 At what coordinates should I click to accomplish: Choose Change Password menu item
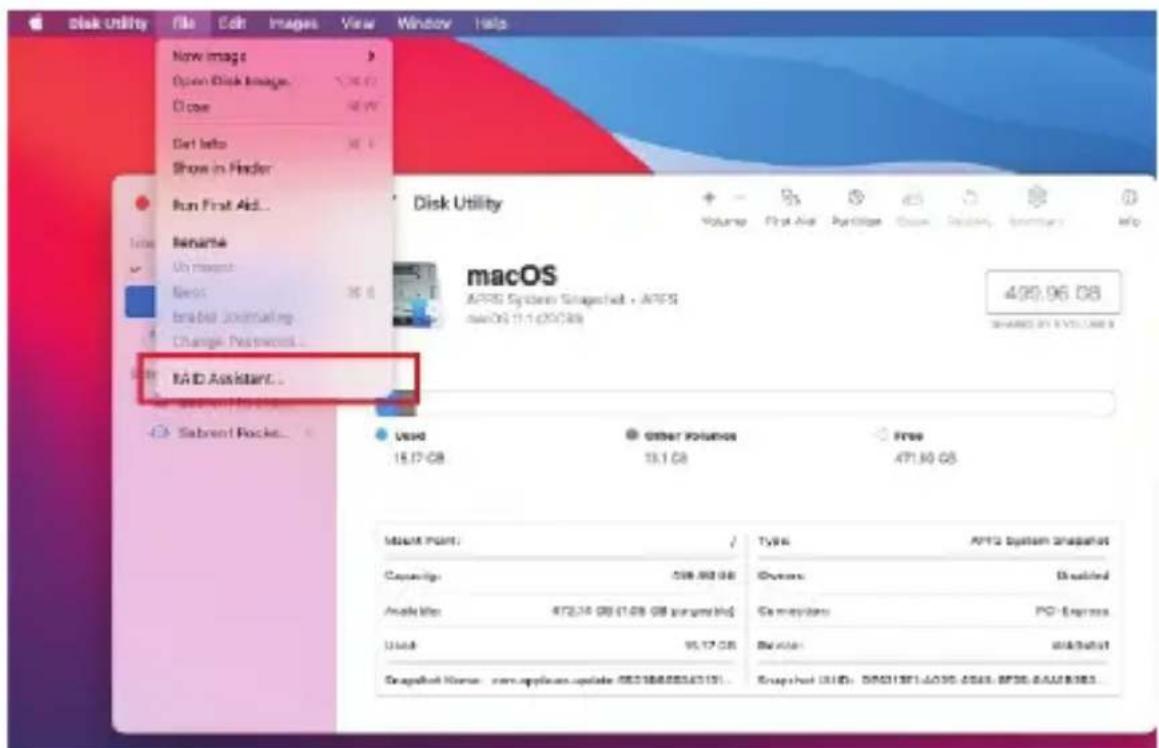click(x=273, y=341)
